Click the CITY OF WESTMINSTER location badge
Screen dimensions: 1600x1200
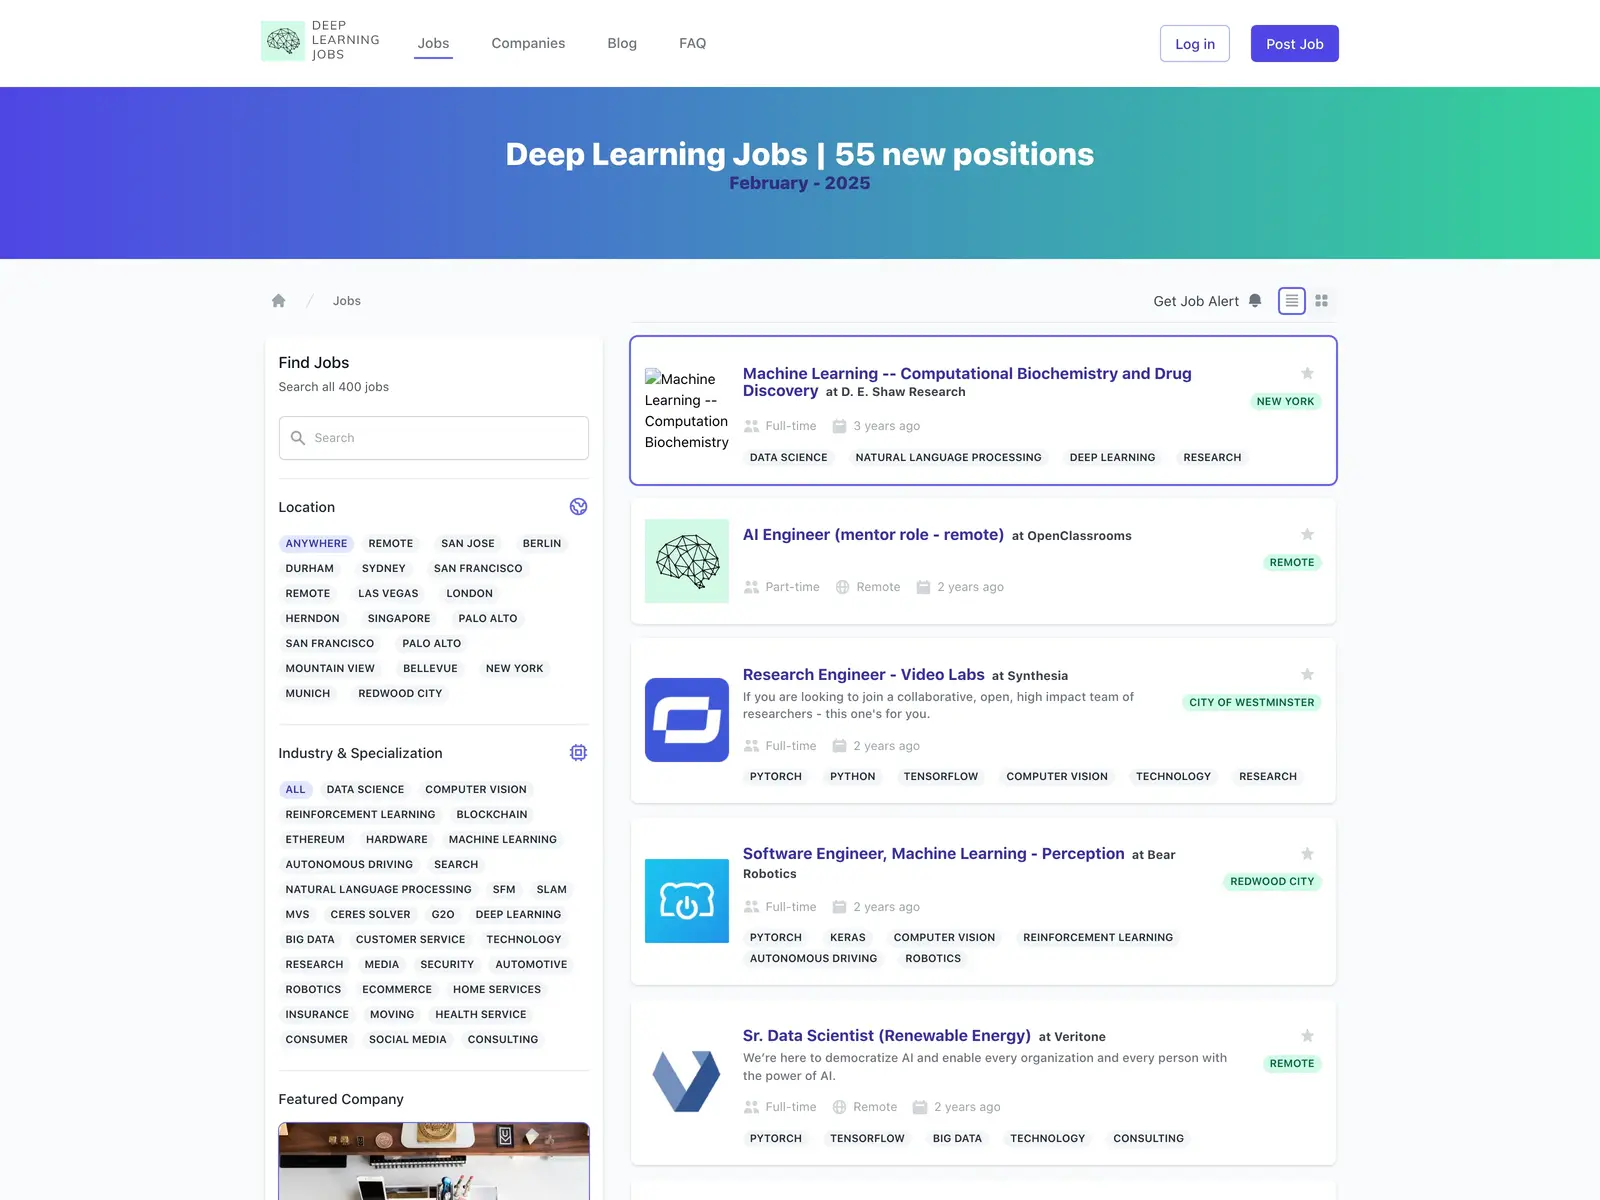click(1252, 702)
